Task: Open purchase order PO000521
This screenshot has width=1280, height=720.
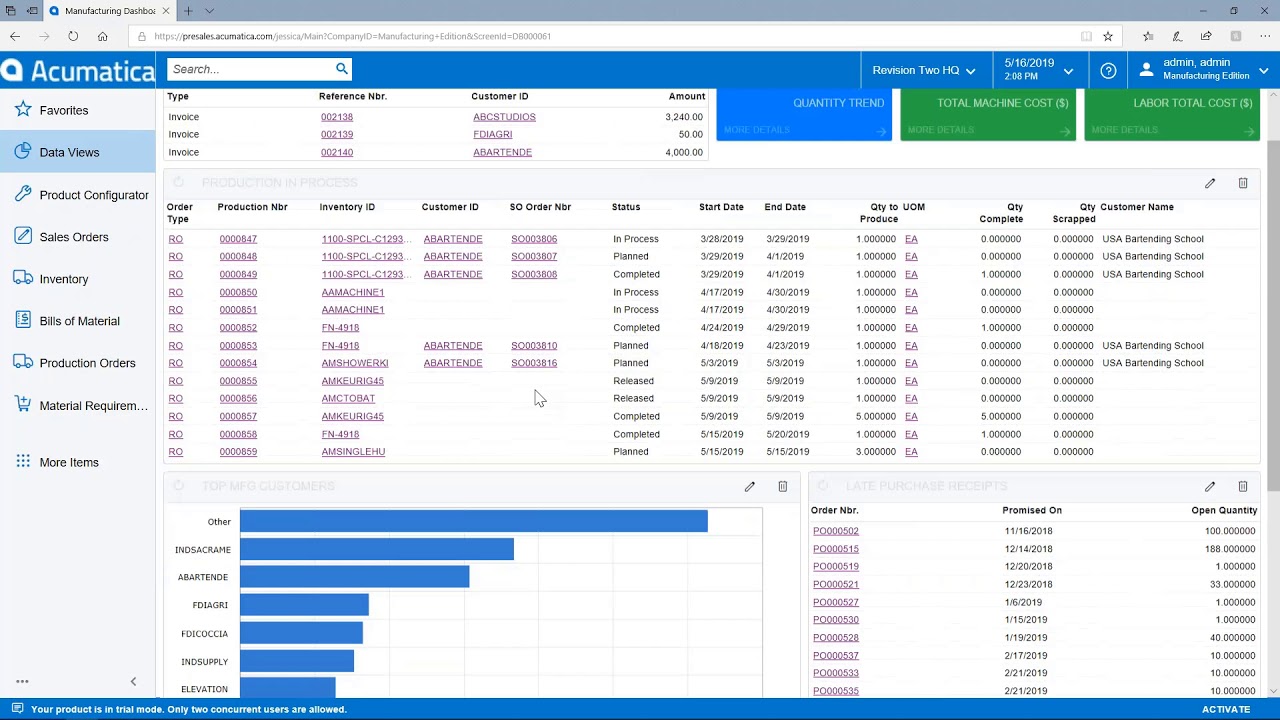Action: click(x=836, y=584)
